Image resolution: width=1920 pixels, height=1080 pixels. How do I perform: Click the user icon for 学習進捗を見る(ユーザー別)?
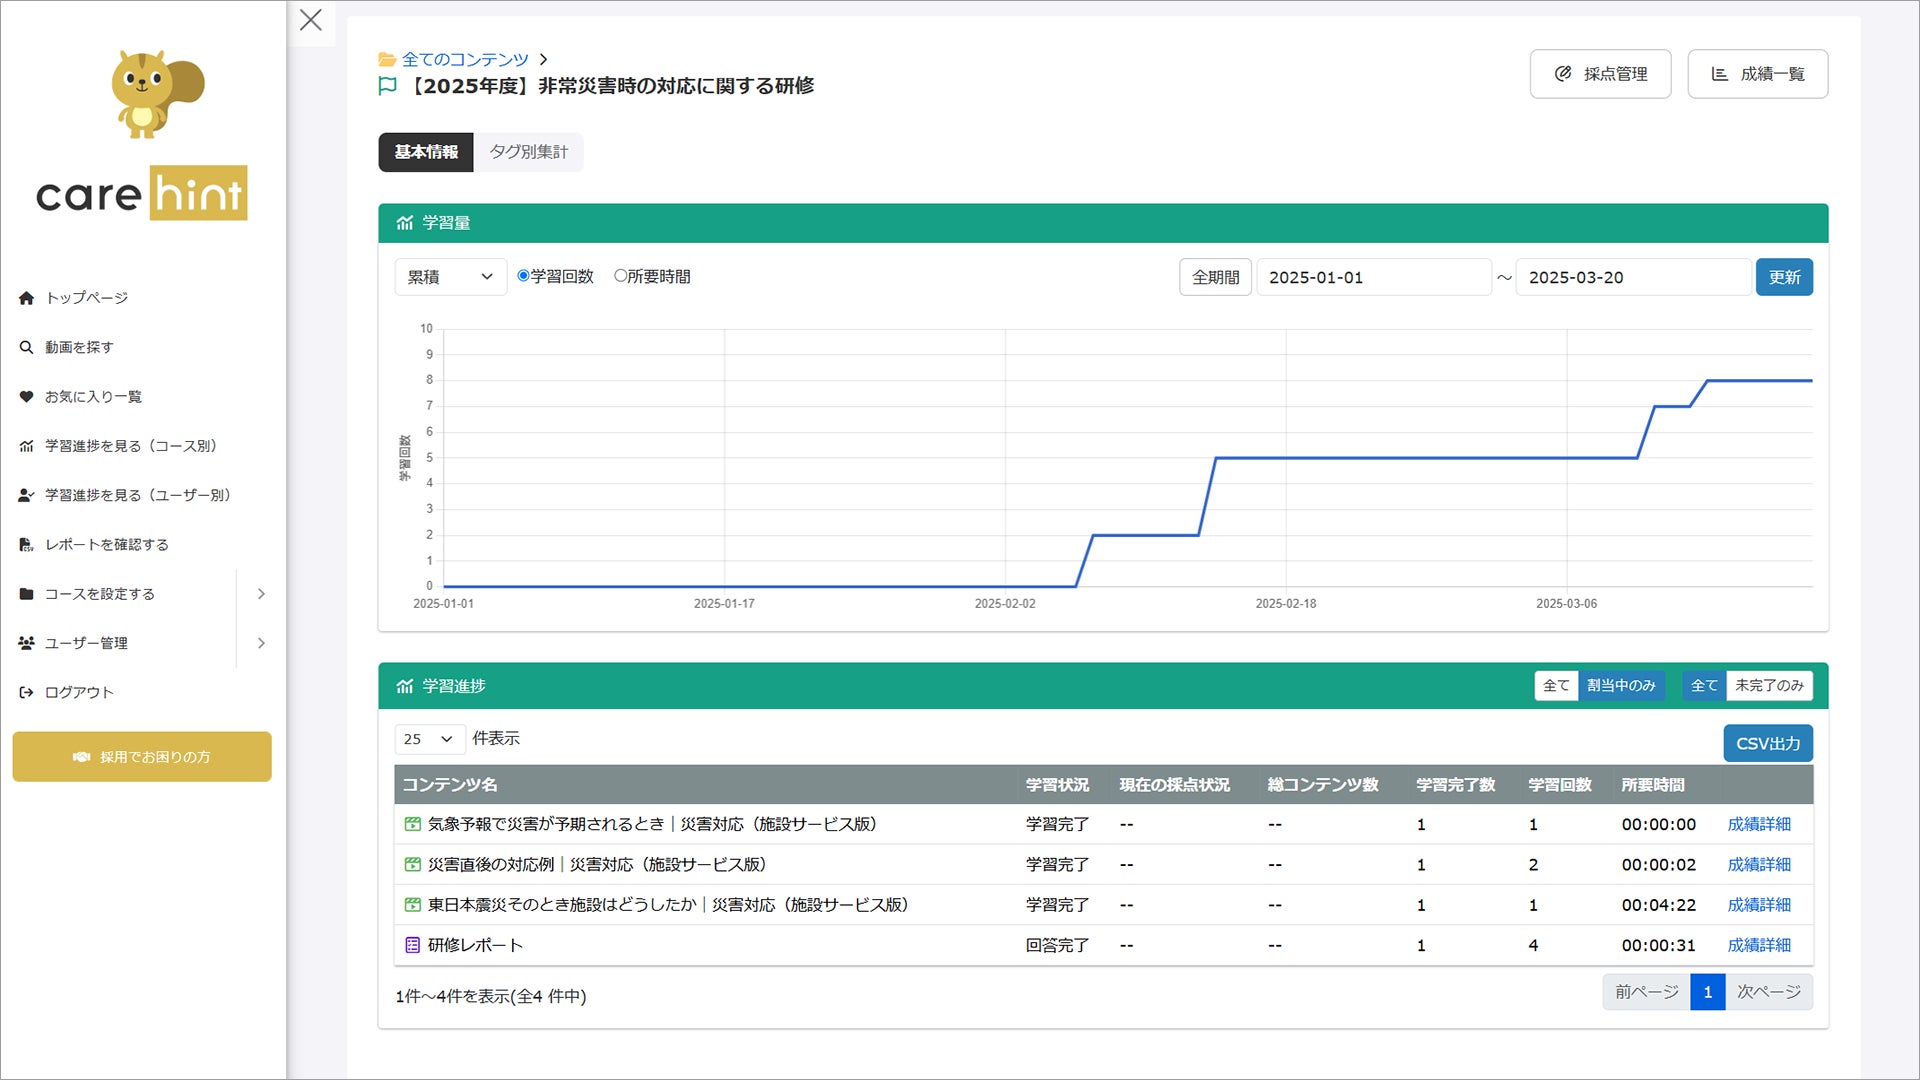(26, 495)
